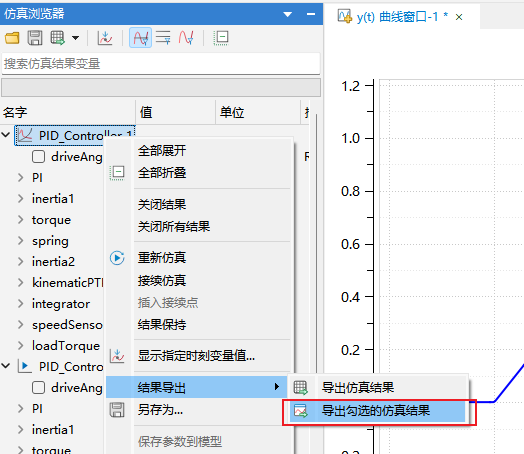This screenshot has width=524, height=454.
Task: Open the 结果导出 submenu
Action: pyautogui.click(x=196, y=387)
